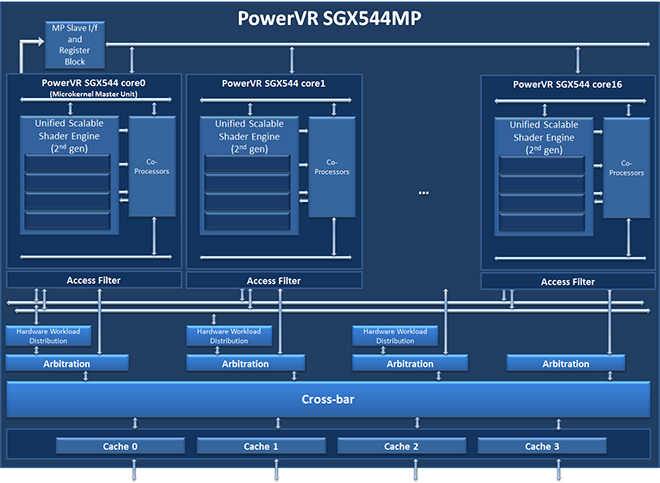Click the PowerVR SGX544 core16 heading

pyautogui.click(x=567, y=84)
